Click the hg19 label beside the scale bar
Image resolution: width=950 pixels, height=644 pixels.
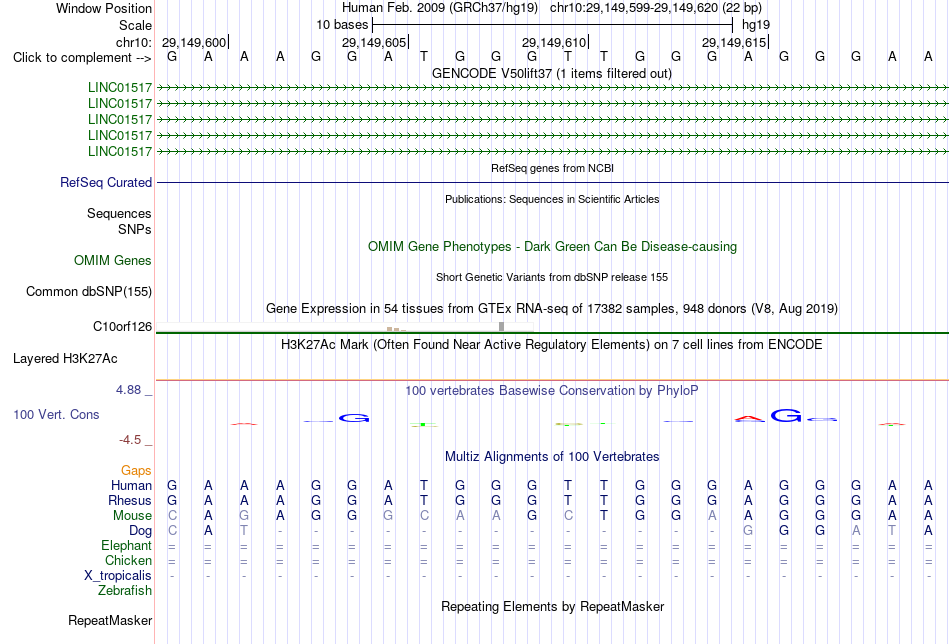[x=756, y=25]
